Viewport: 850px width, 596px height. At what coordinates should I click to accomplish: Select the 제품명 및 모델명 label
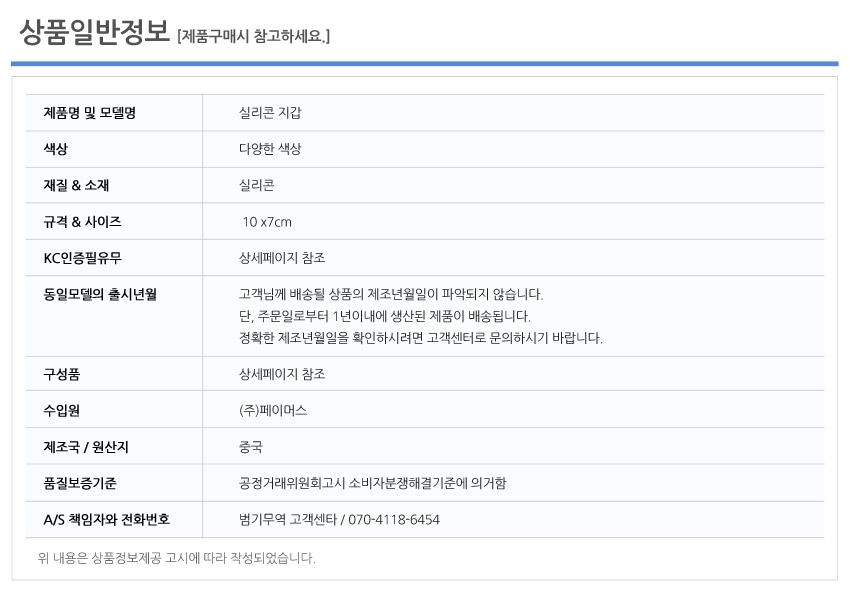pyautogui.click(x=89, y=113)
